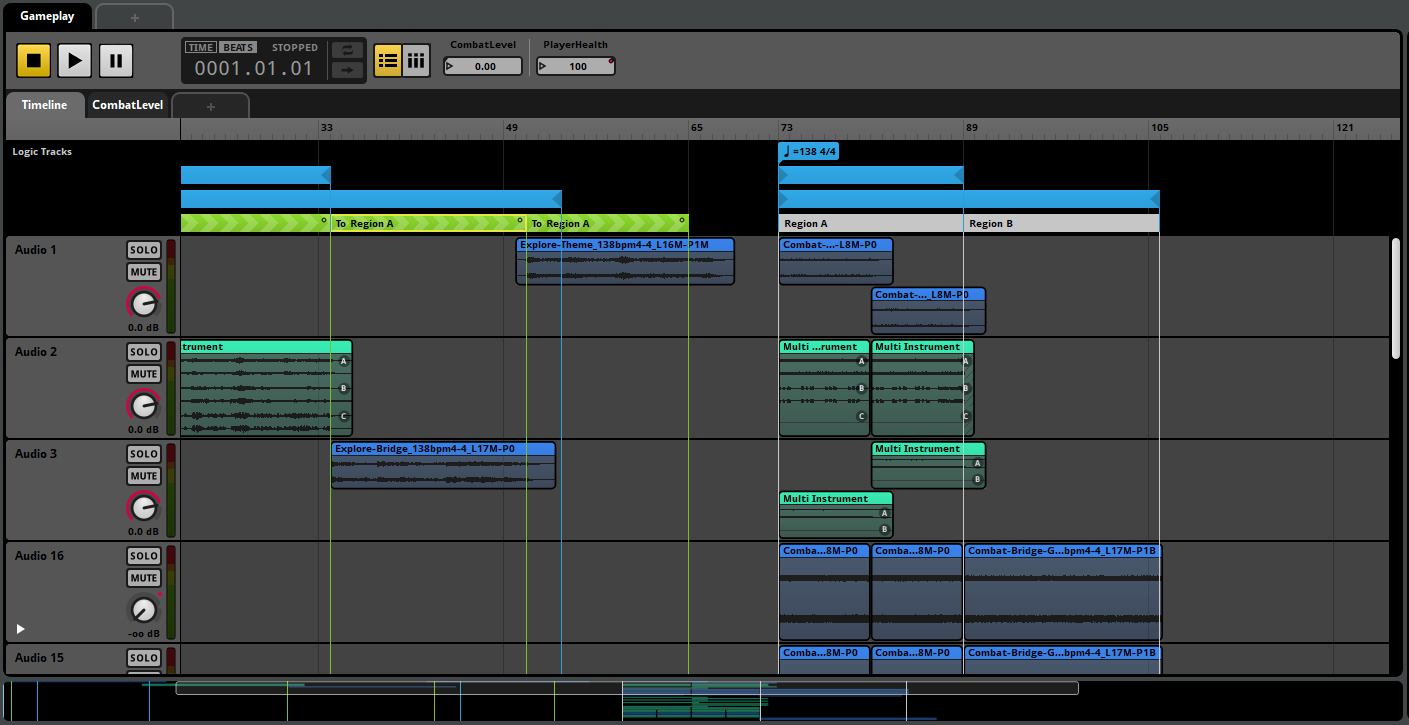
Task: Select the lower Multi Instrument on Audio 3
Action: (836, 515)
